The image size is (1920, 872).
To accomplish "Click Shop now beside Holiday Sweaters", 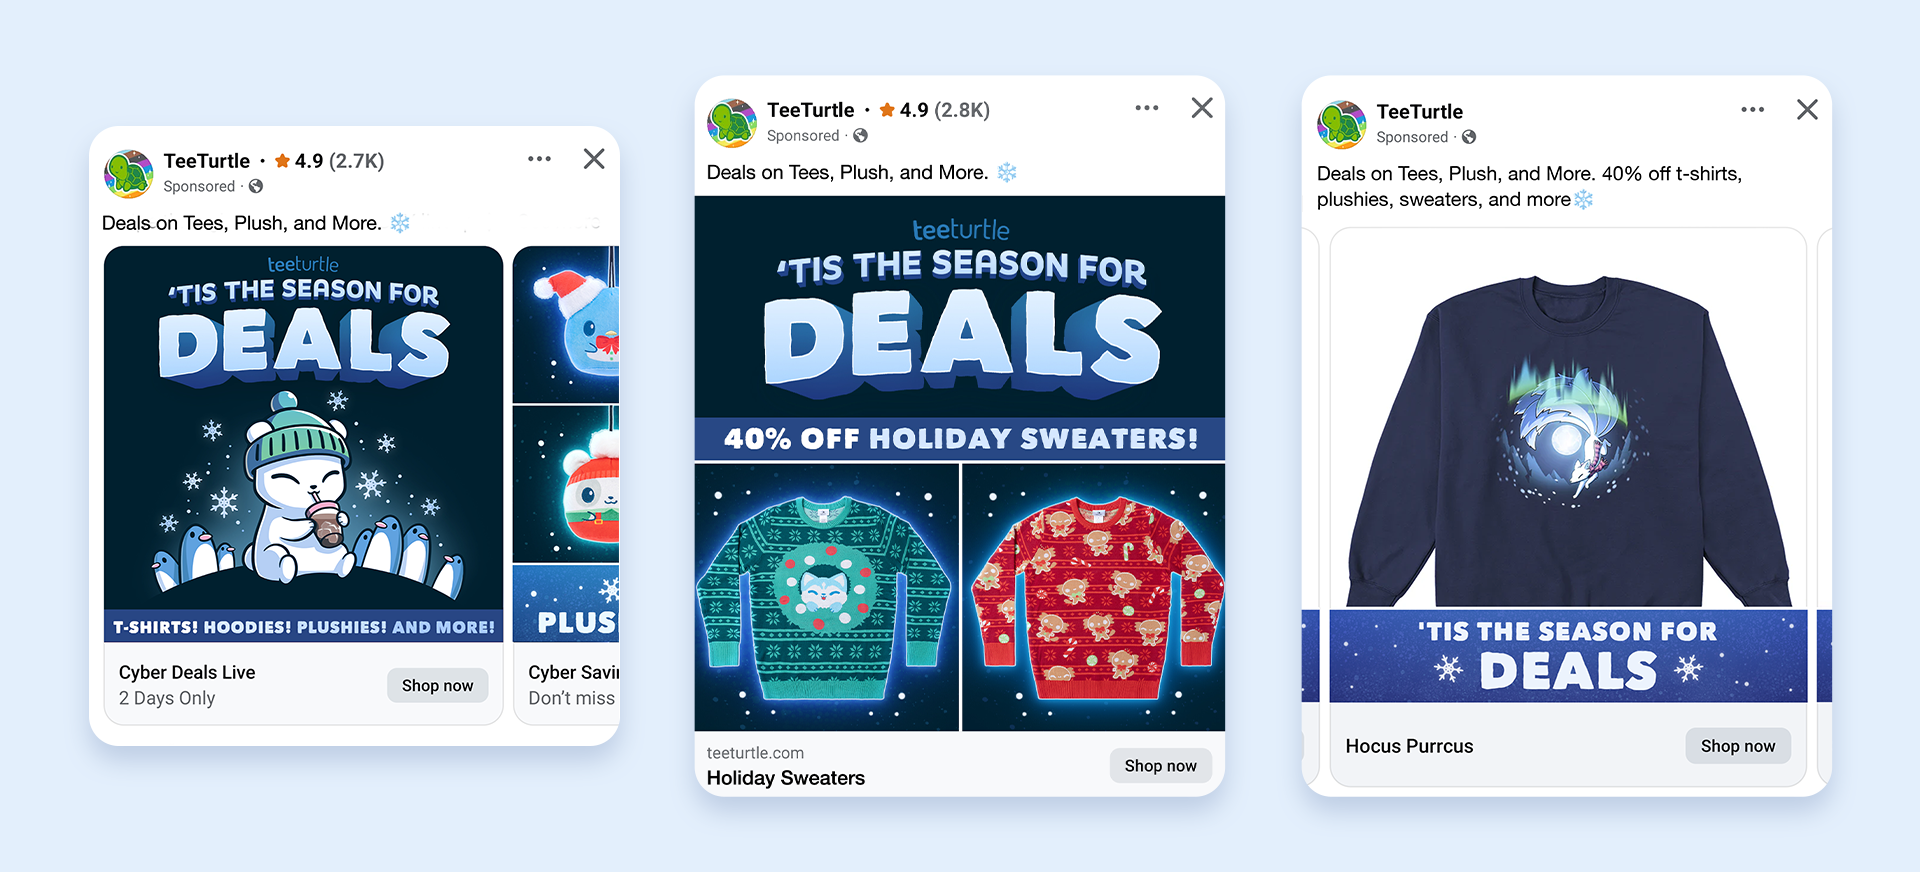I will pos(1160,765).
